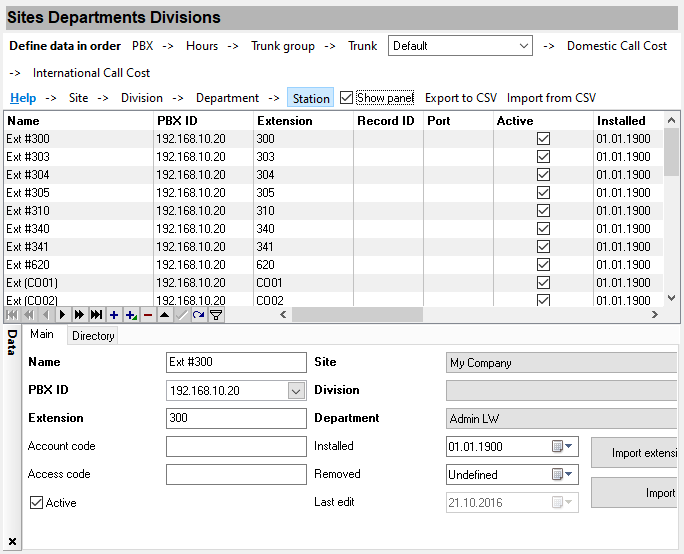684x554 pixels.
Task: Sort by the Extension column header
Action: click(x=303, y=120)
